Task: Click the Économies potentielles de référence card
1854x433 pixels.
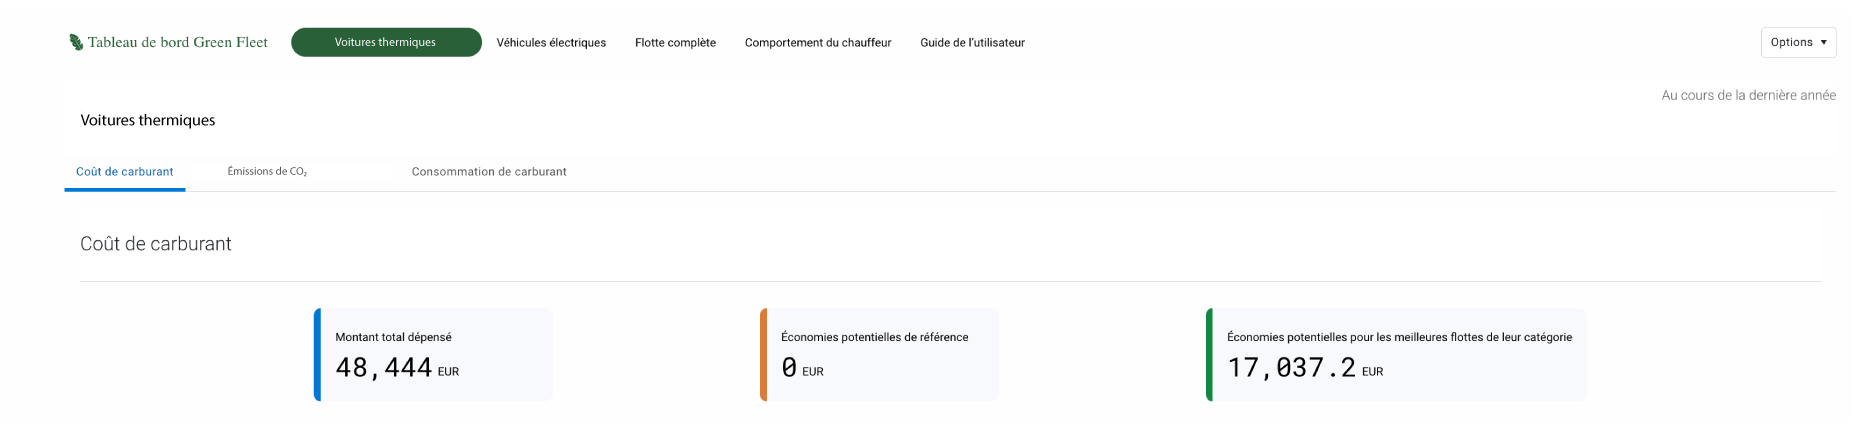Action: tap(881, 354)
